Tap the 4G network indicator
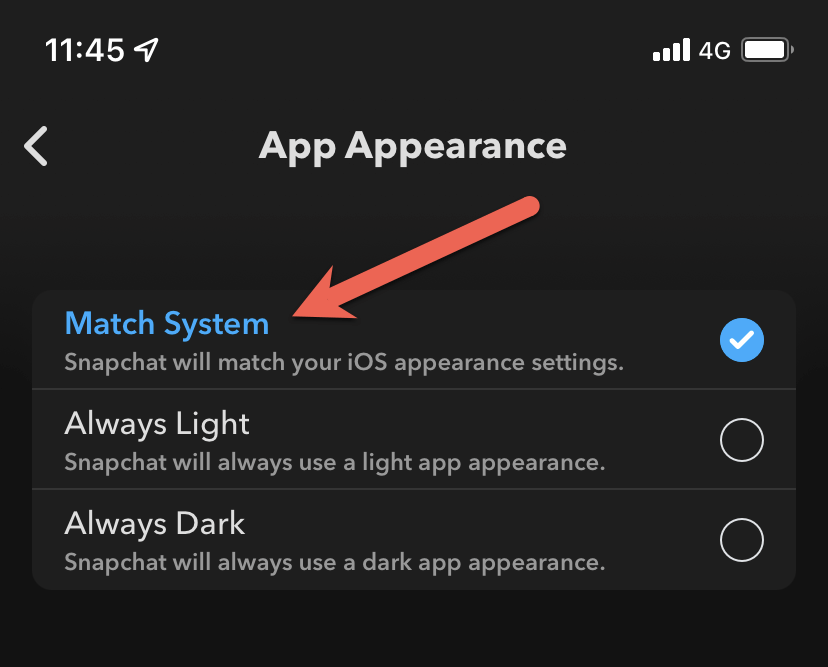 pos(714,51)
